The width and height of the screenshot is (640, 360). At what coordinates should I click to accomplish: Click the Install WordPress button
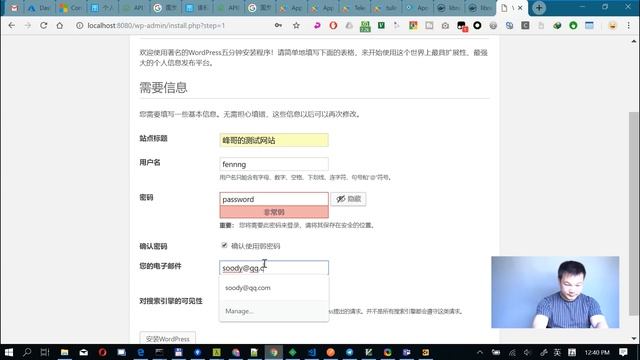(x=167, y=339)
